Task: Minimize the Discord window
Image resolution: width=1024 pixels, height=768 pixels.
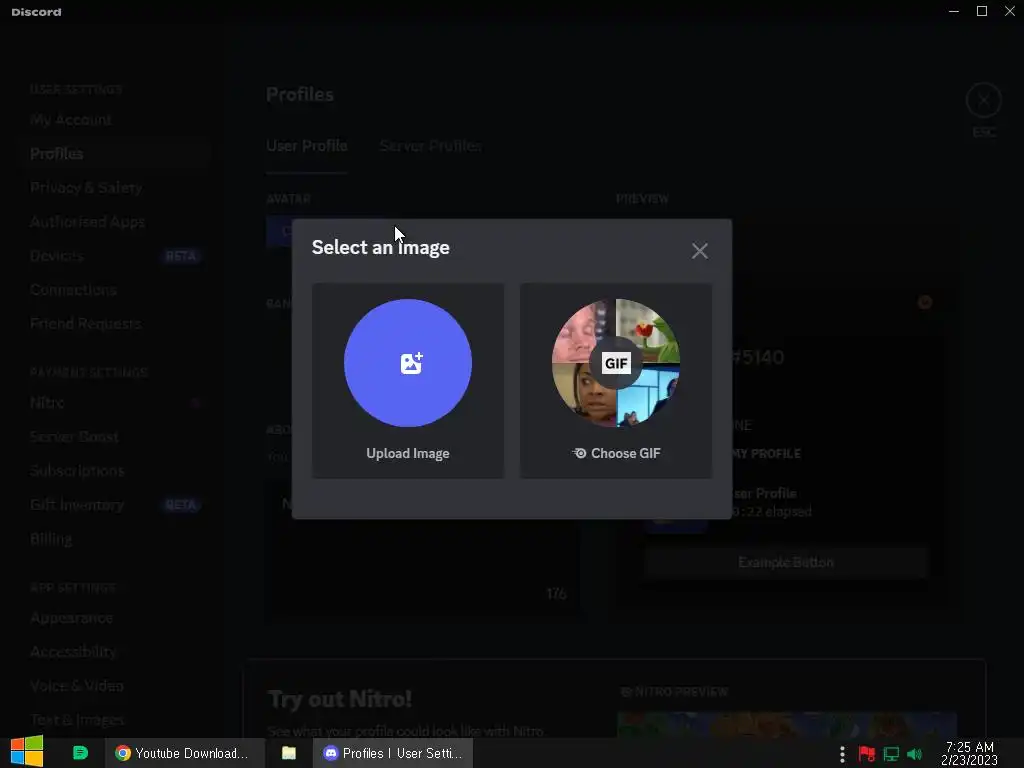Action: click(954, 11)
